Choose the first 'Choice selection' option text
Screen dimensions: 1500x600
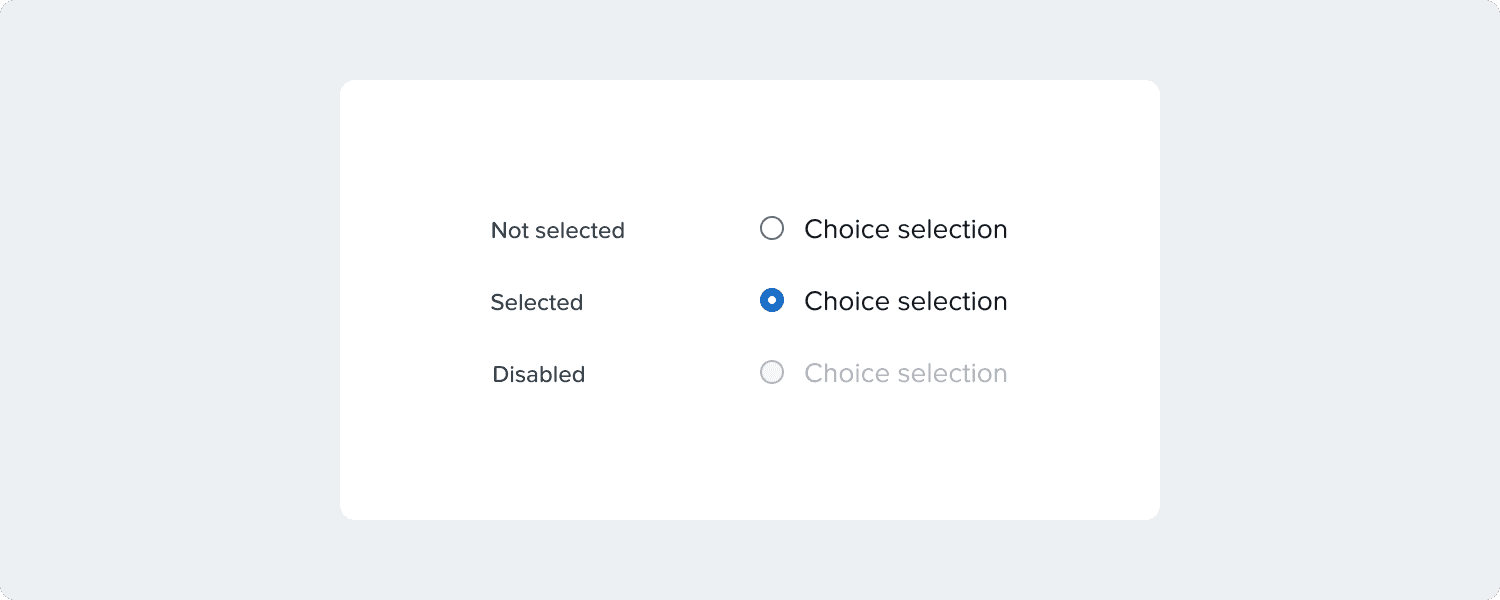(905, 229)
